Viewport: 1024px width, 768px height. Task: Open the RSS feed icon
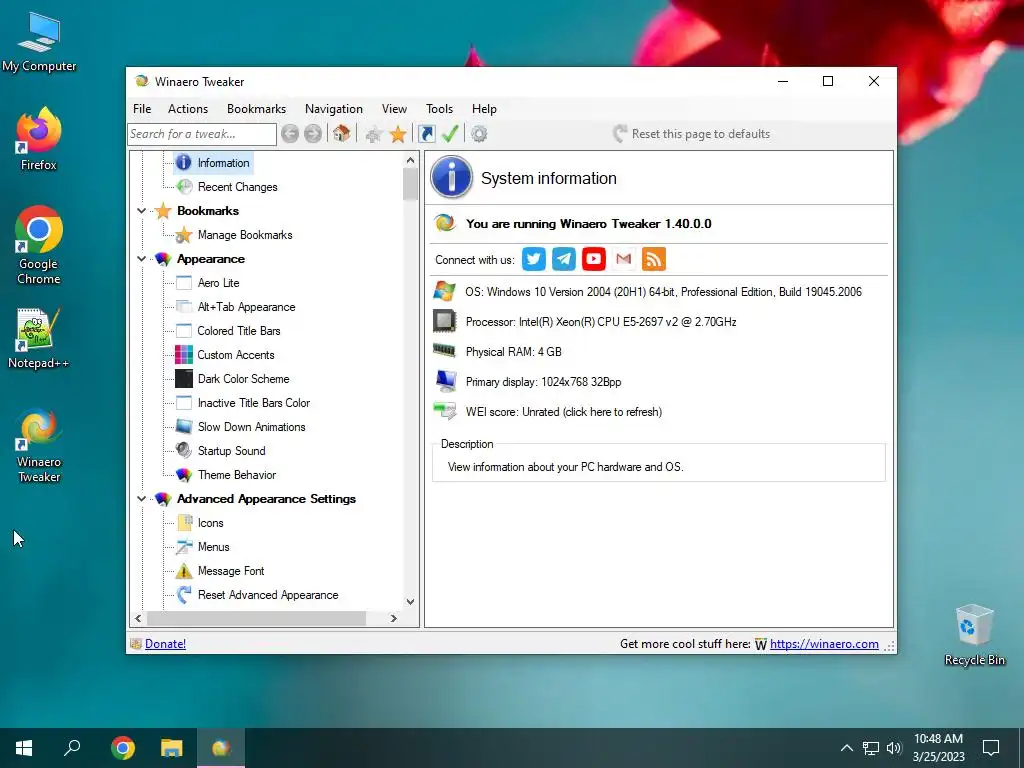tap(654, 259)
